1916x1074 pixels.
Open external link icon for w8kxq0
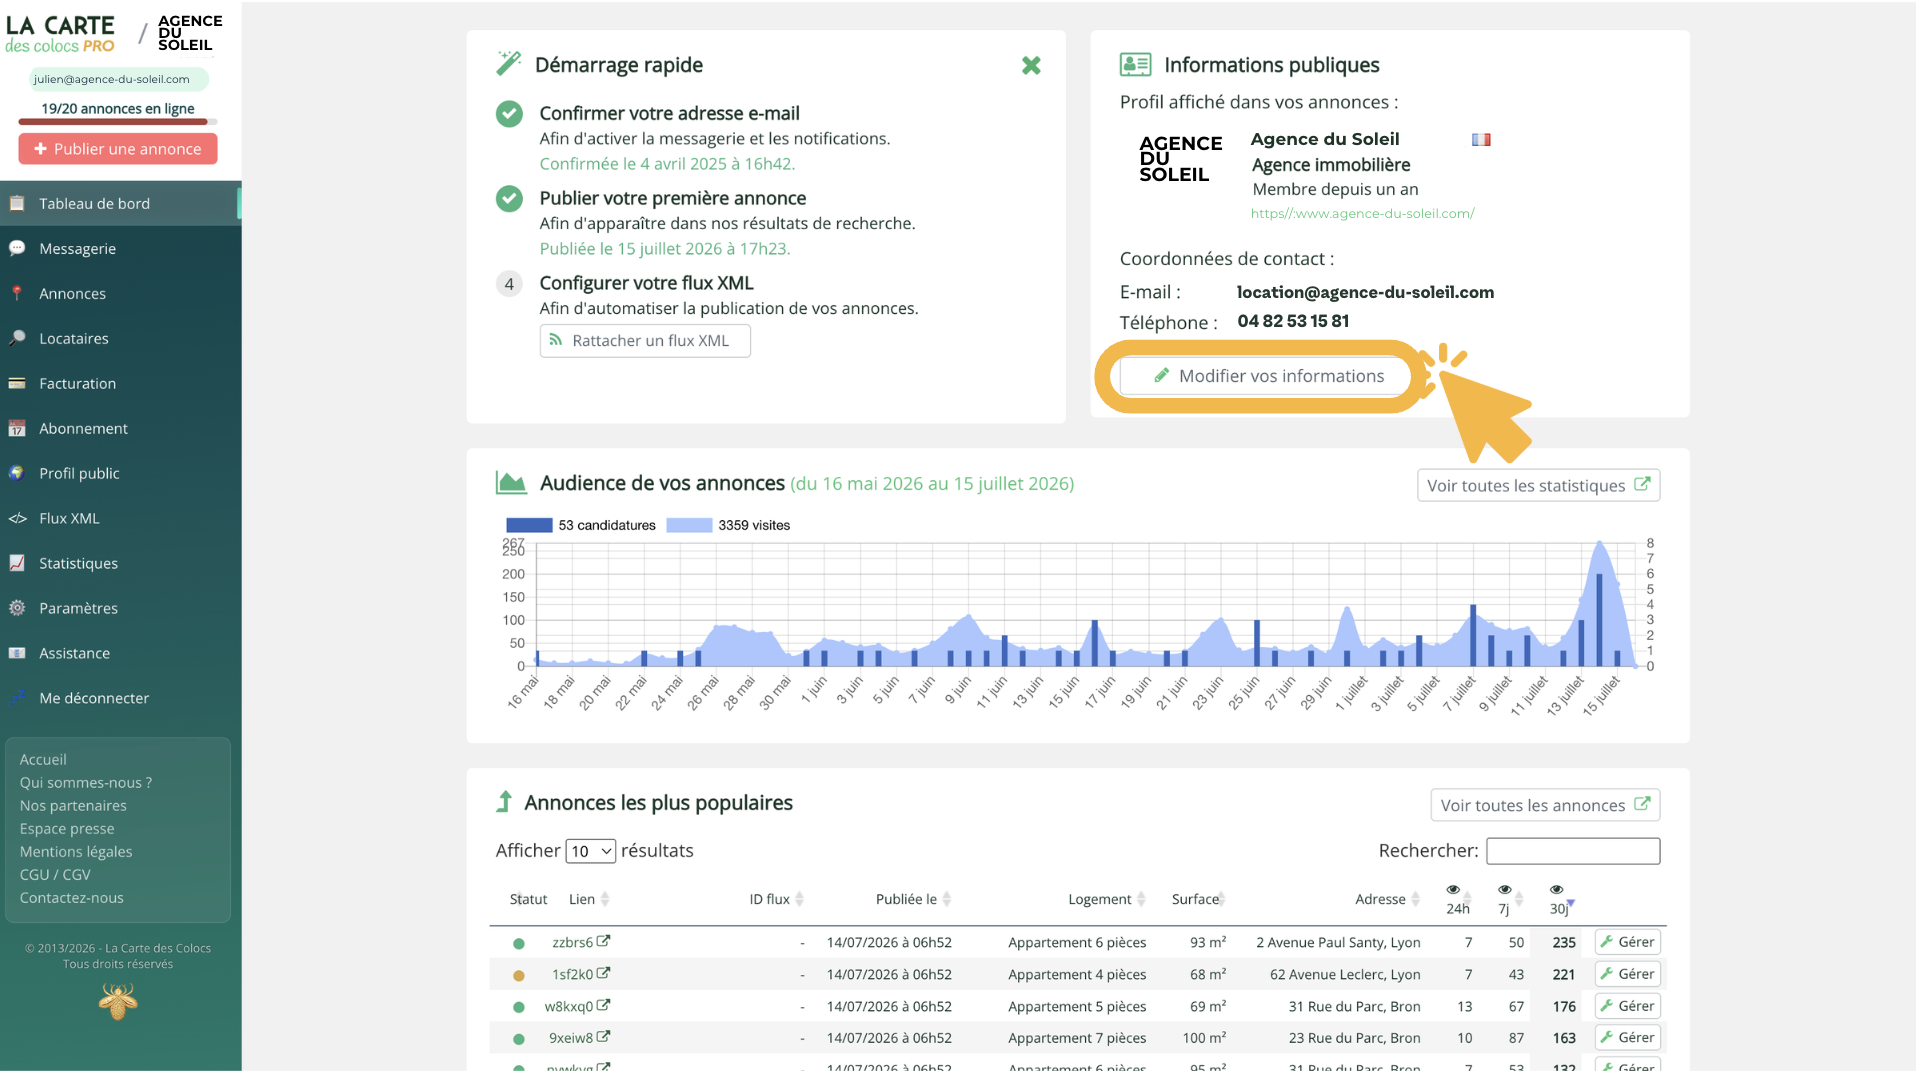604,1005
